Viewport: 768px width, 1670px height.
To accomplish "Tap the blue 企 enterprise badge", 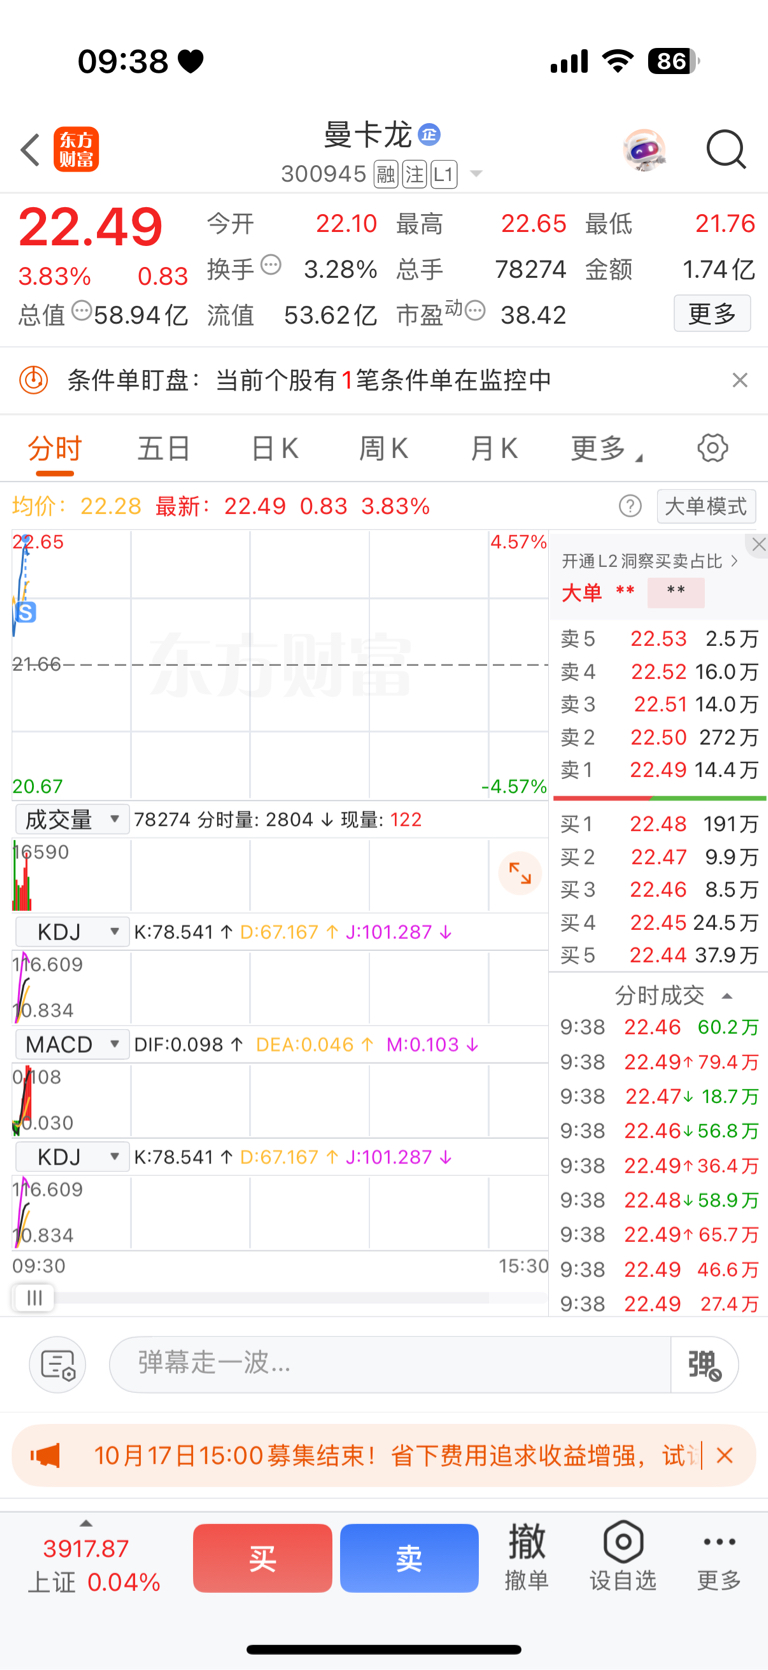I will pyautogui.click(x=429, y=134).
